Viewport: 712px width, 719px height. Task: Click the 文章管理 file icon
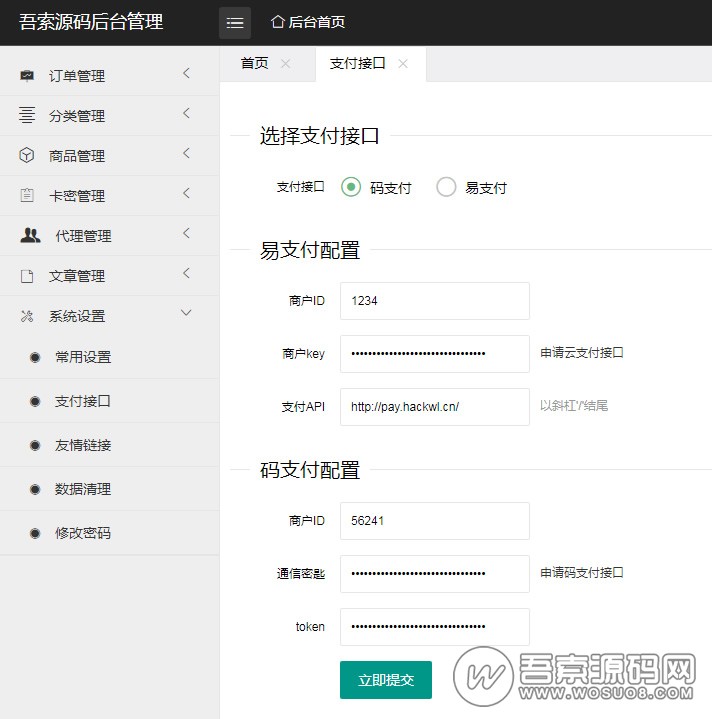(x=27, y=276)
